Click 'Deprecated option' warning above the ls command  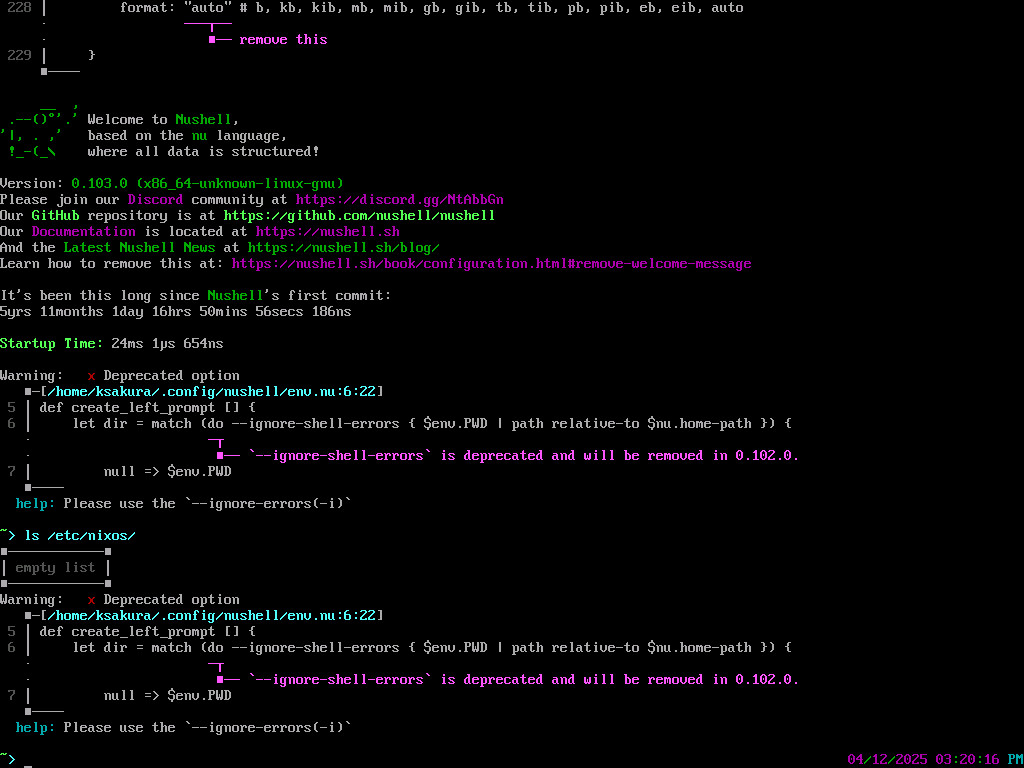[171, 376]
